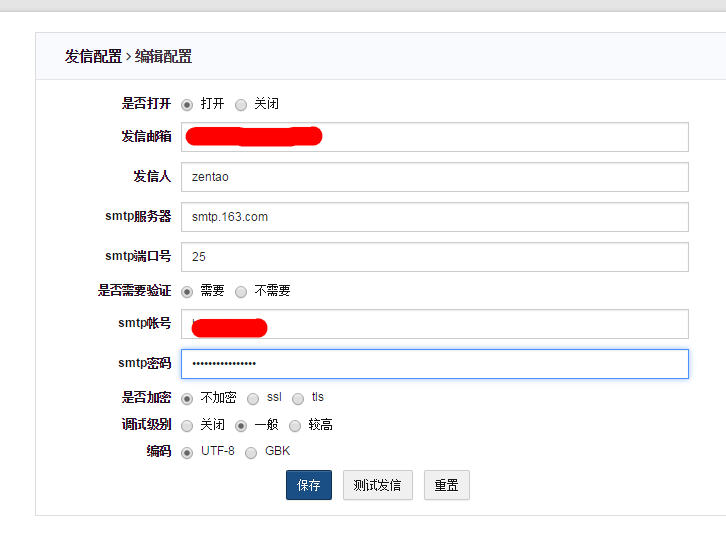This screenshot has height=536, width=726.
Task: Click the smtp服务器 input field
Action: [x=435, y=217]
